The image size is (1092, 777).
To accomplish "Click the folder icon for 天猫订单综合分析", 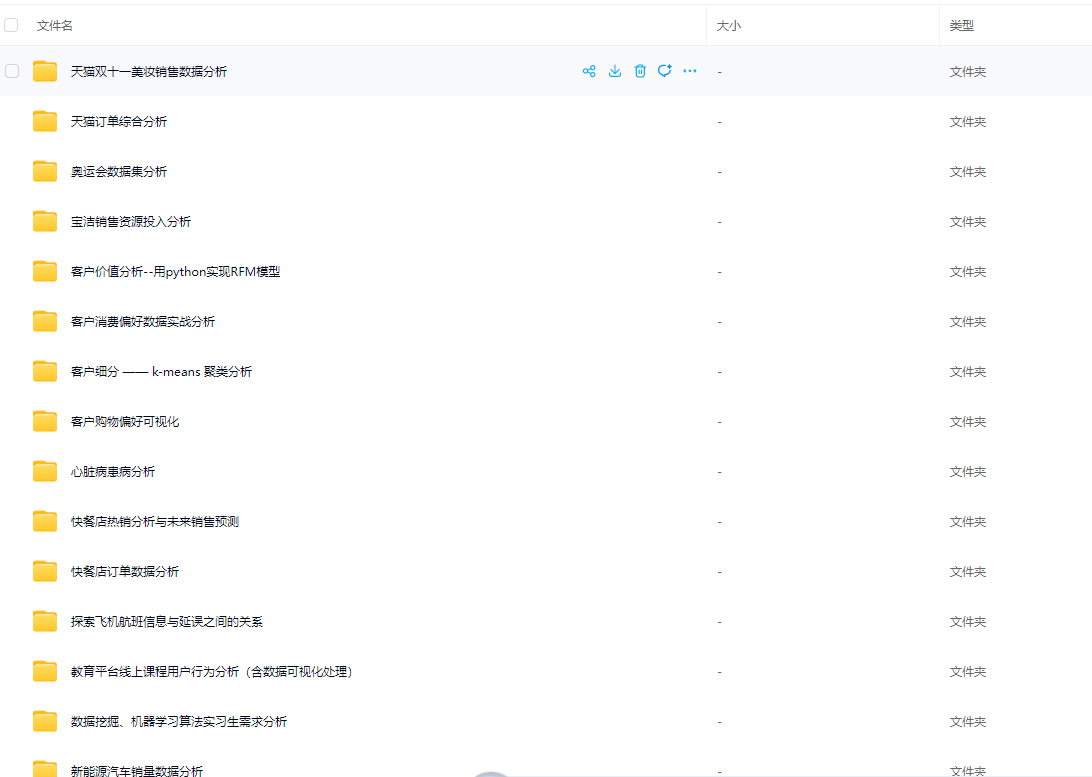I will [x=45, y=121].
